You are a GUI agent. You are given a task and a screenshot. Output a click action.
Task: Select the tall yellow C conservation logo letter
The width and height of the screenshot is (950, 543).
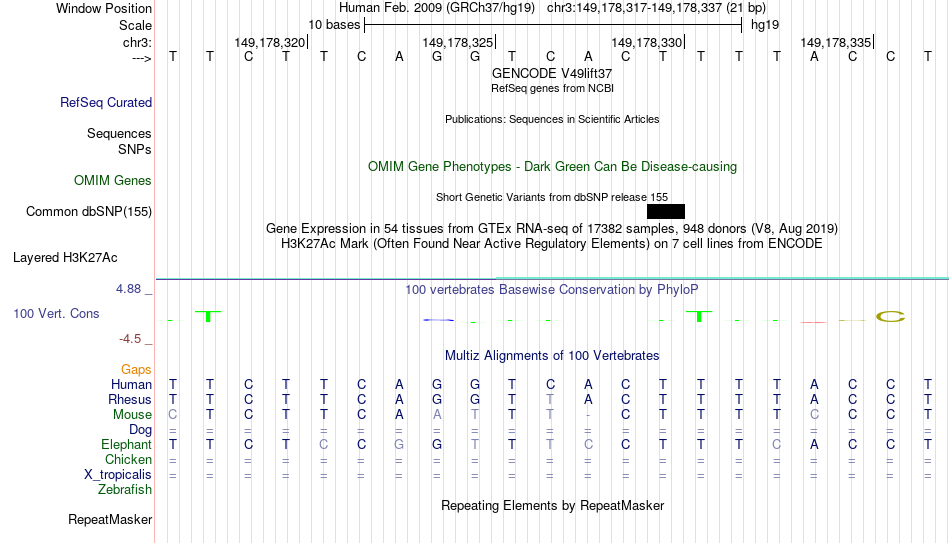pos(890,316)
